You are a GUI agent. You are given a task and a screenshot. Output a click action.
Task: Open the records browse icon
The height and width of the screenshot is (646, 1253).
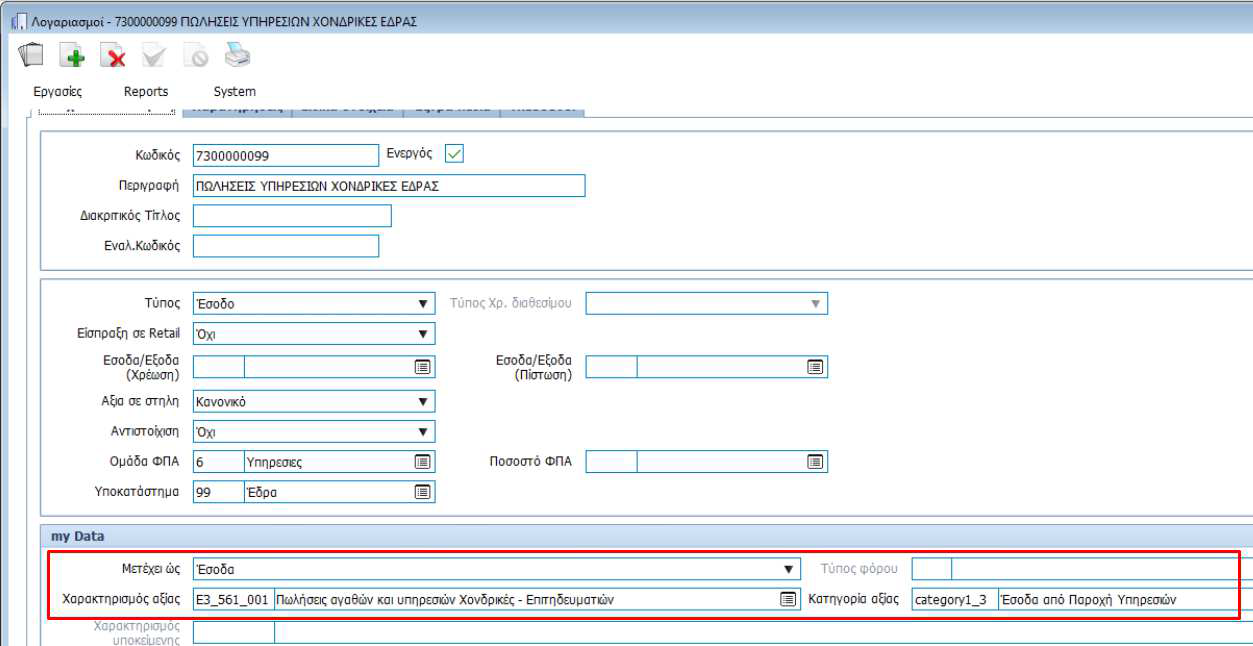(30, 57)
